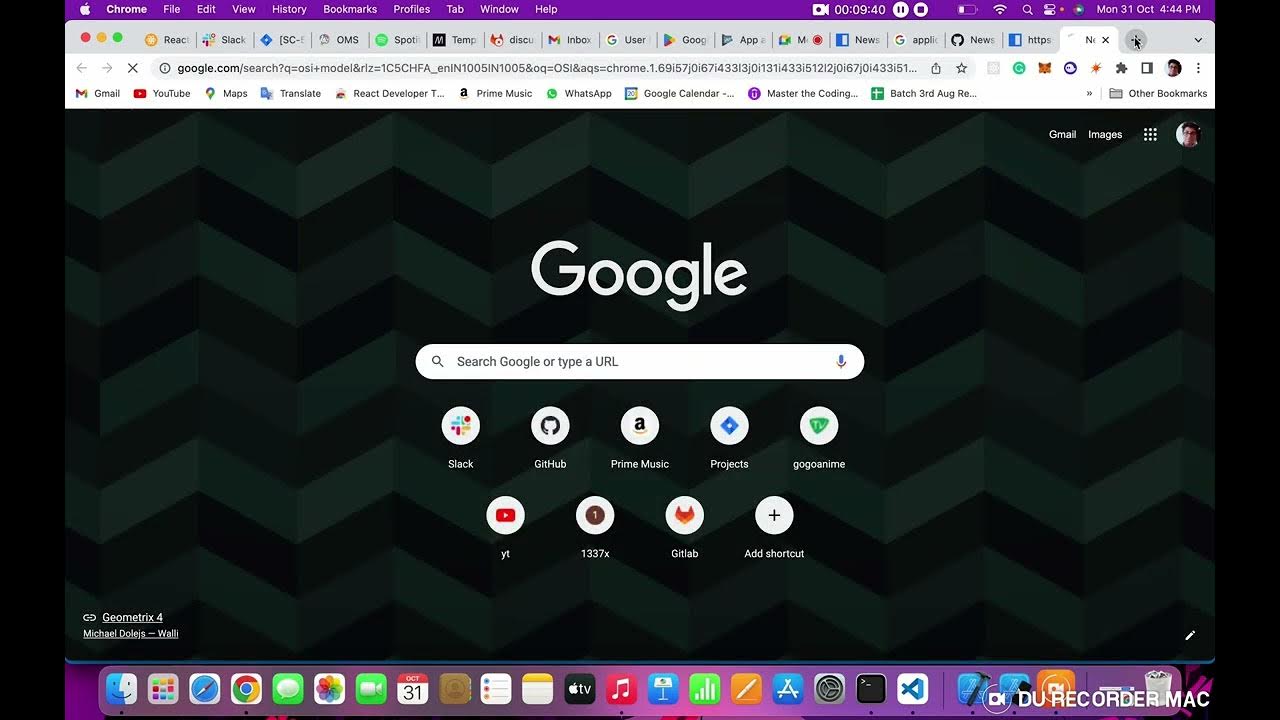Open the Apple menu
This screenshot has width=1280, height=720.
pos(85,9)
